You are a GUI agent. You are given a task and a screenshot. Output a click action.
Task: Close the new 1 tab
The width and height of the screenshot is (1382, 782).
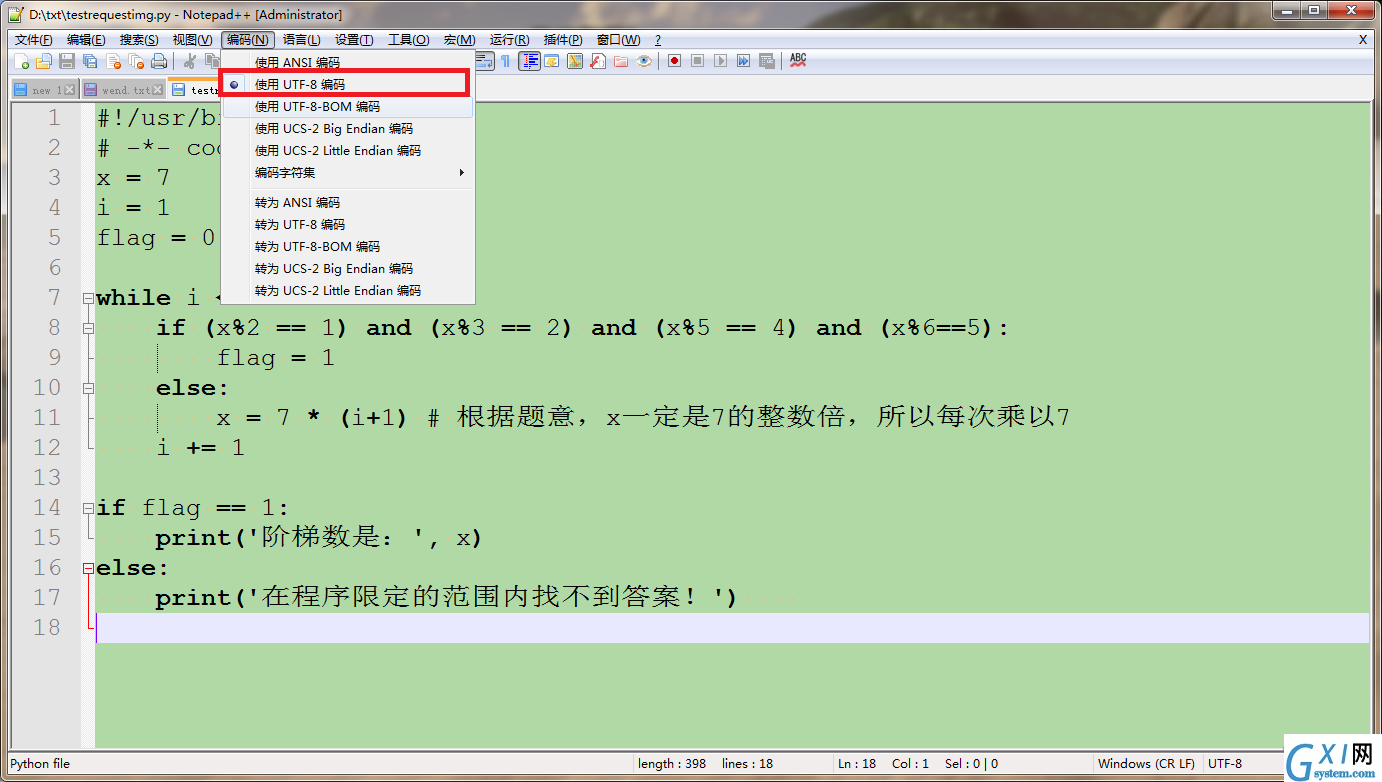(x=70, y=90)
